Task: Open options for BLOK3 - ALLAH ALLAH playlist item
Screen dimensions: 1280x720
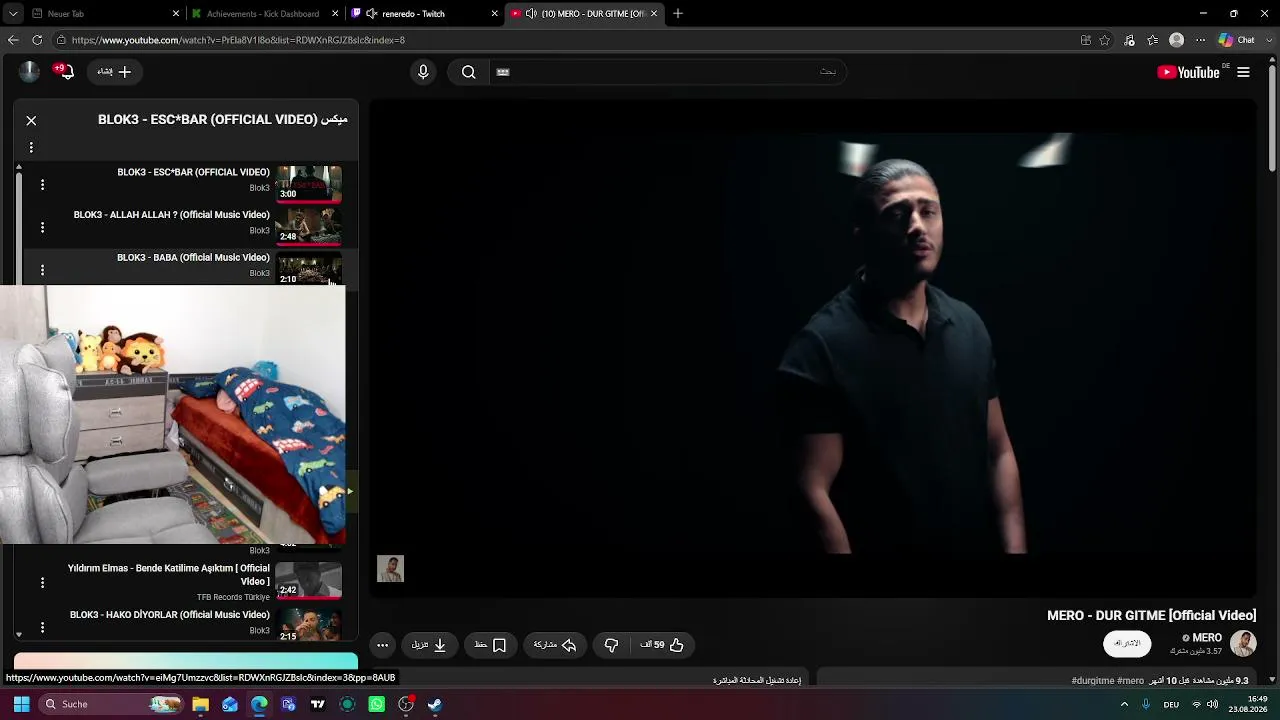Action: pyautogui.click(x=42, y=227)
